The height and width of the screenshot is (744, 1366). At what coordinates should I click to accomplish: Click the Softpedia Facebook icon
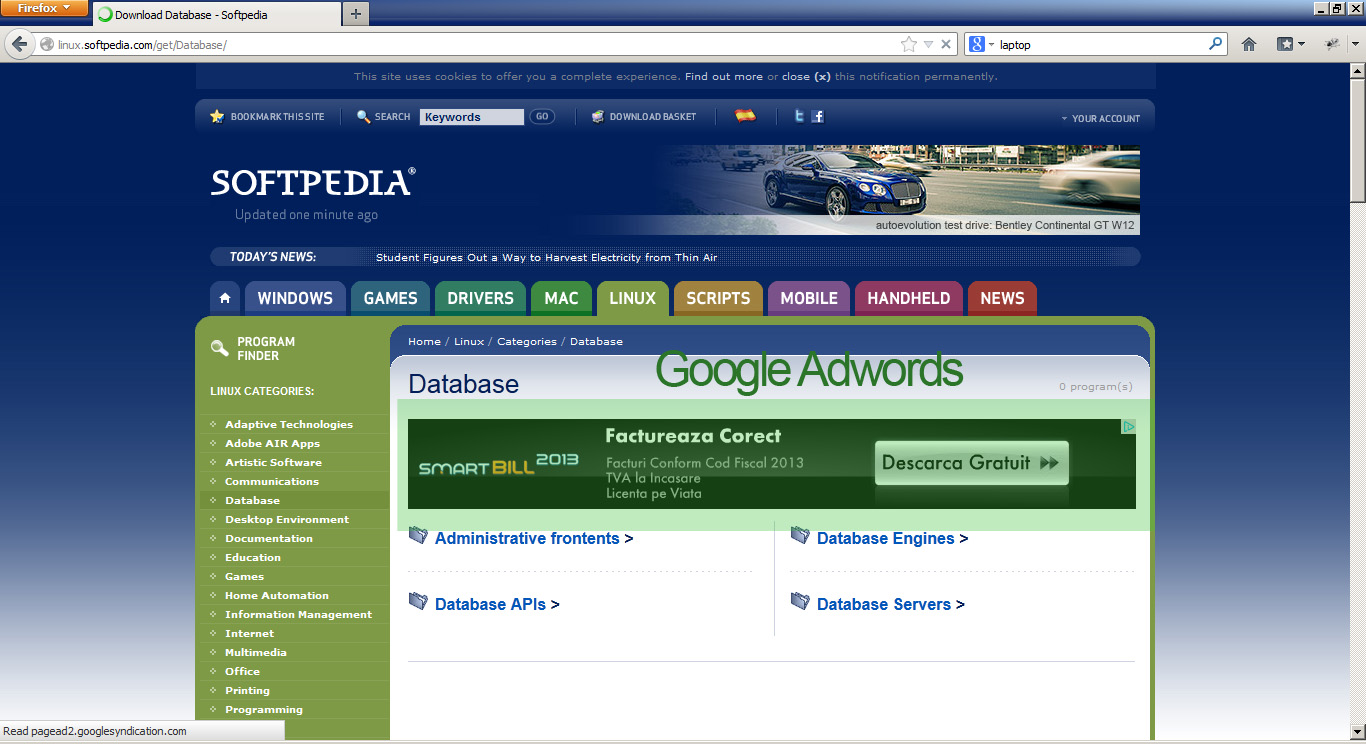[x=817, y=117]
